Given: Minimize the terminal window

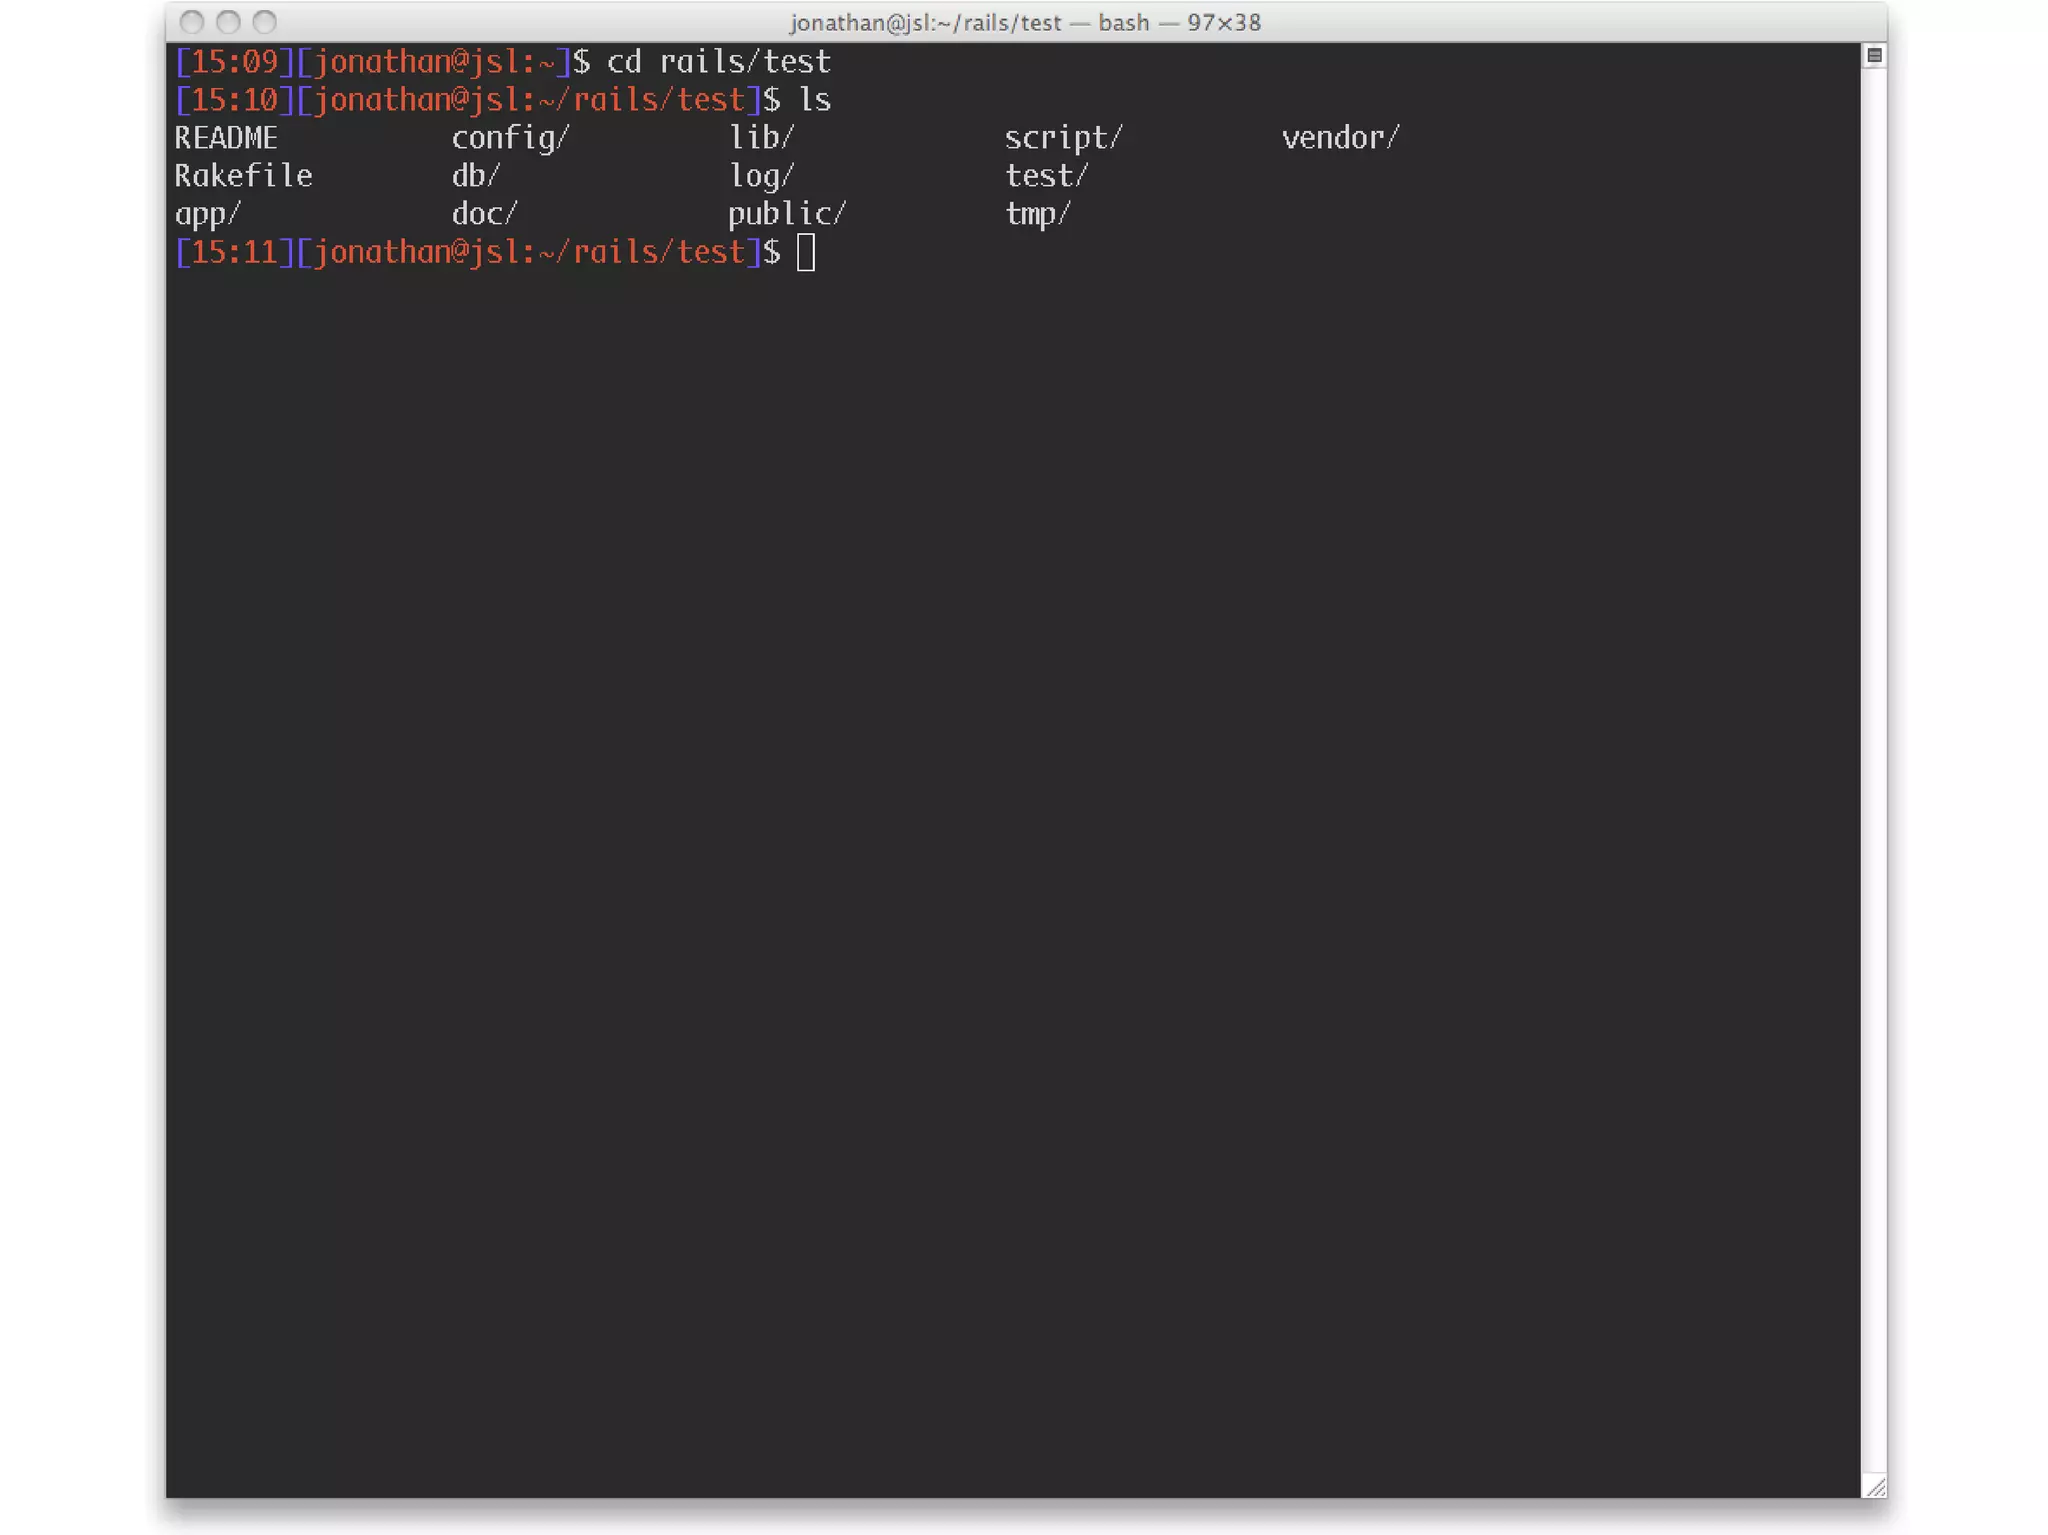Looking at the screenshot, I should (228, 22).
